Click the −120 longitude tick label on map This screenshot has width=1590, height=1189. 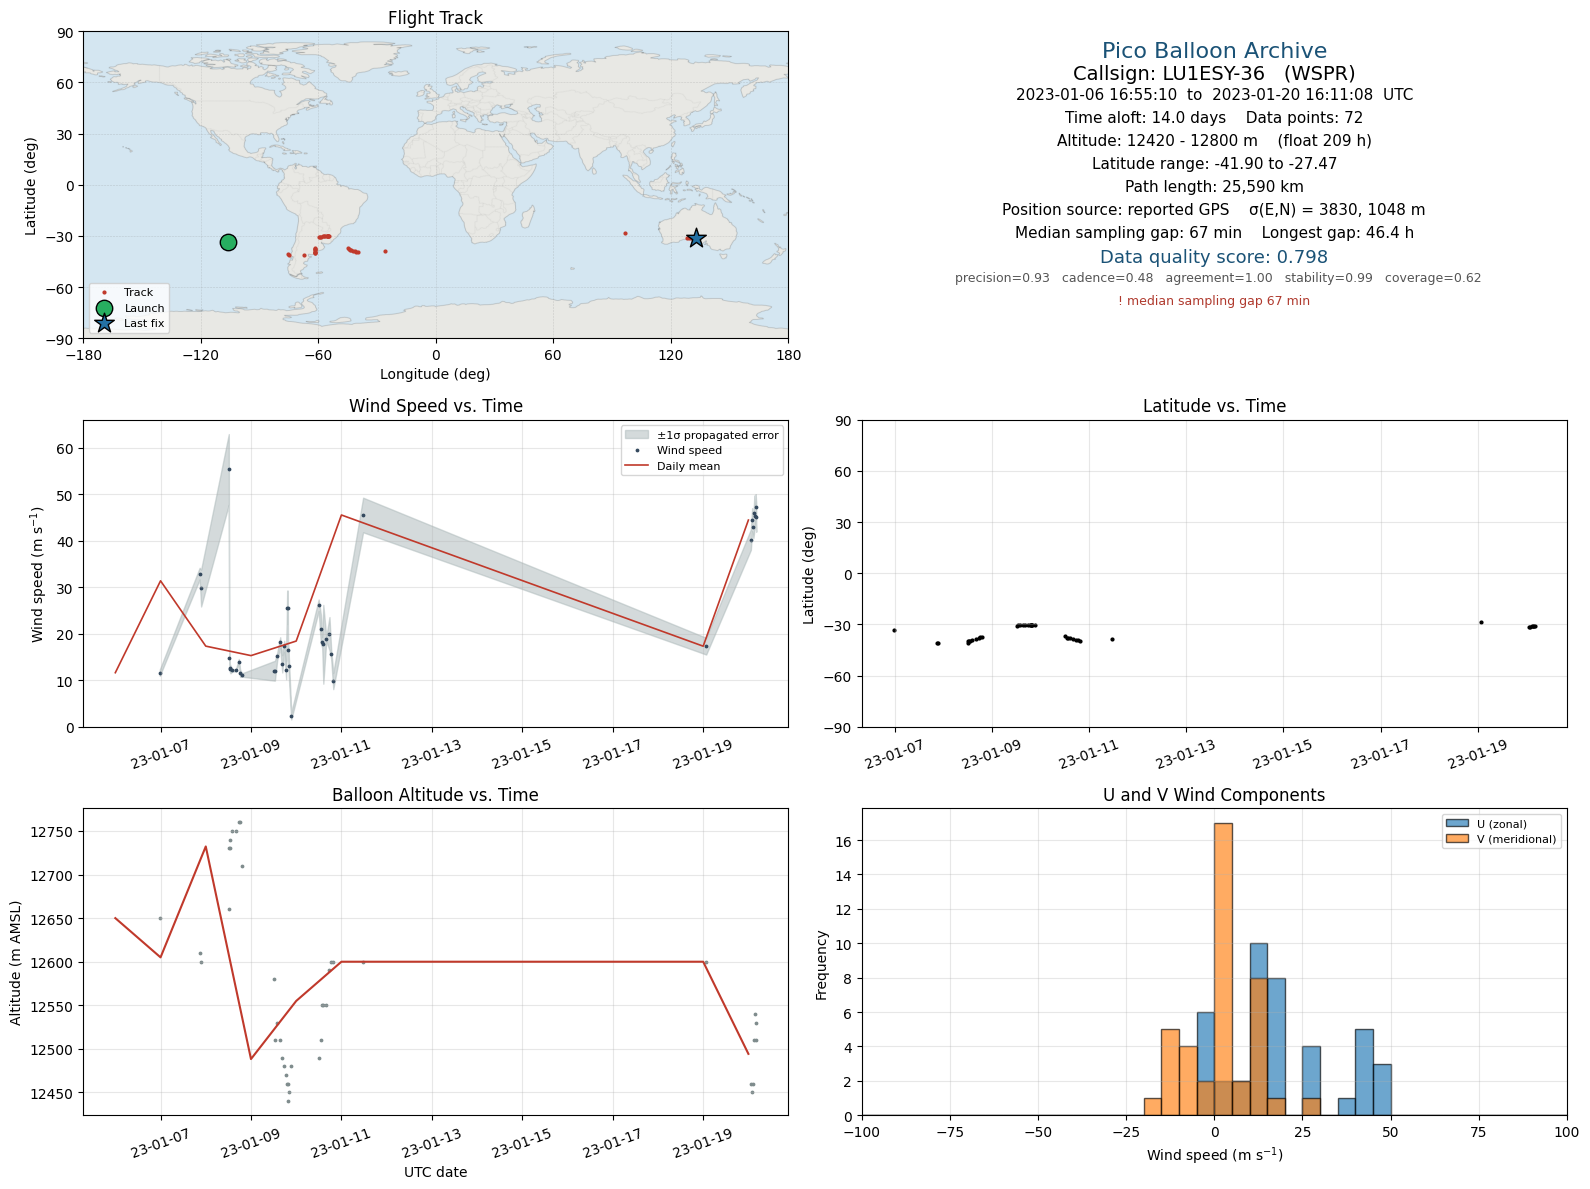(x=200, y=355)
